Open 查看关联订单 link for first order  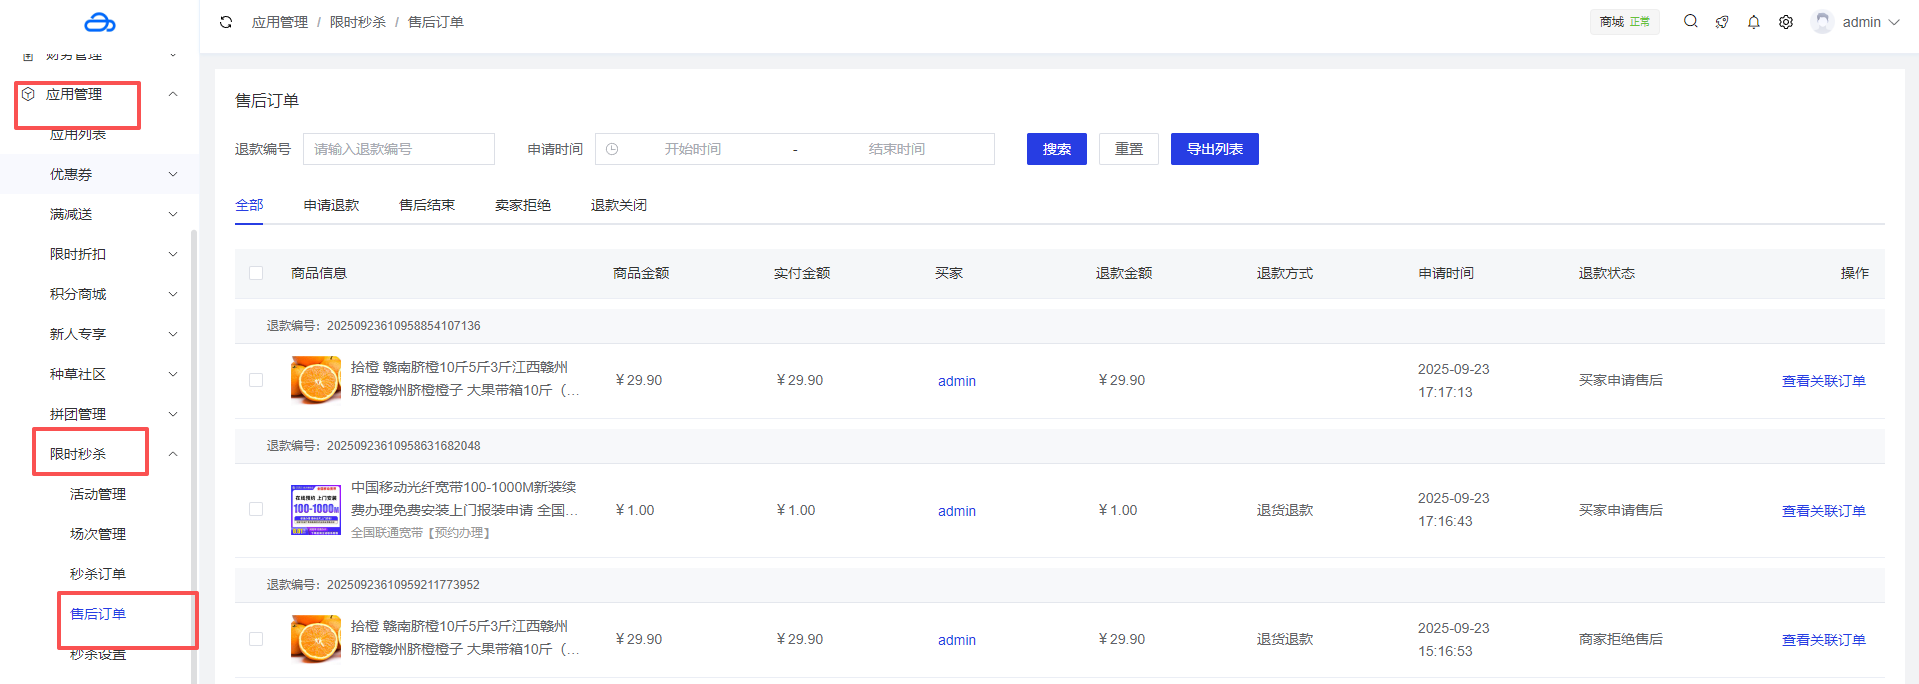(x=1823, y=381)
